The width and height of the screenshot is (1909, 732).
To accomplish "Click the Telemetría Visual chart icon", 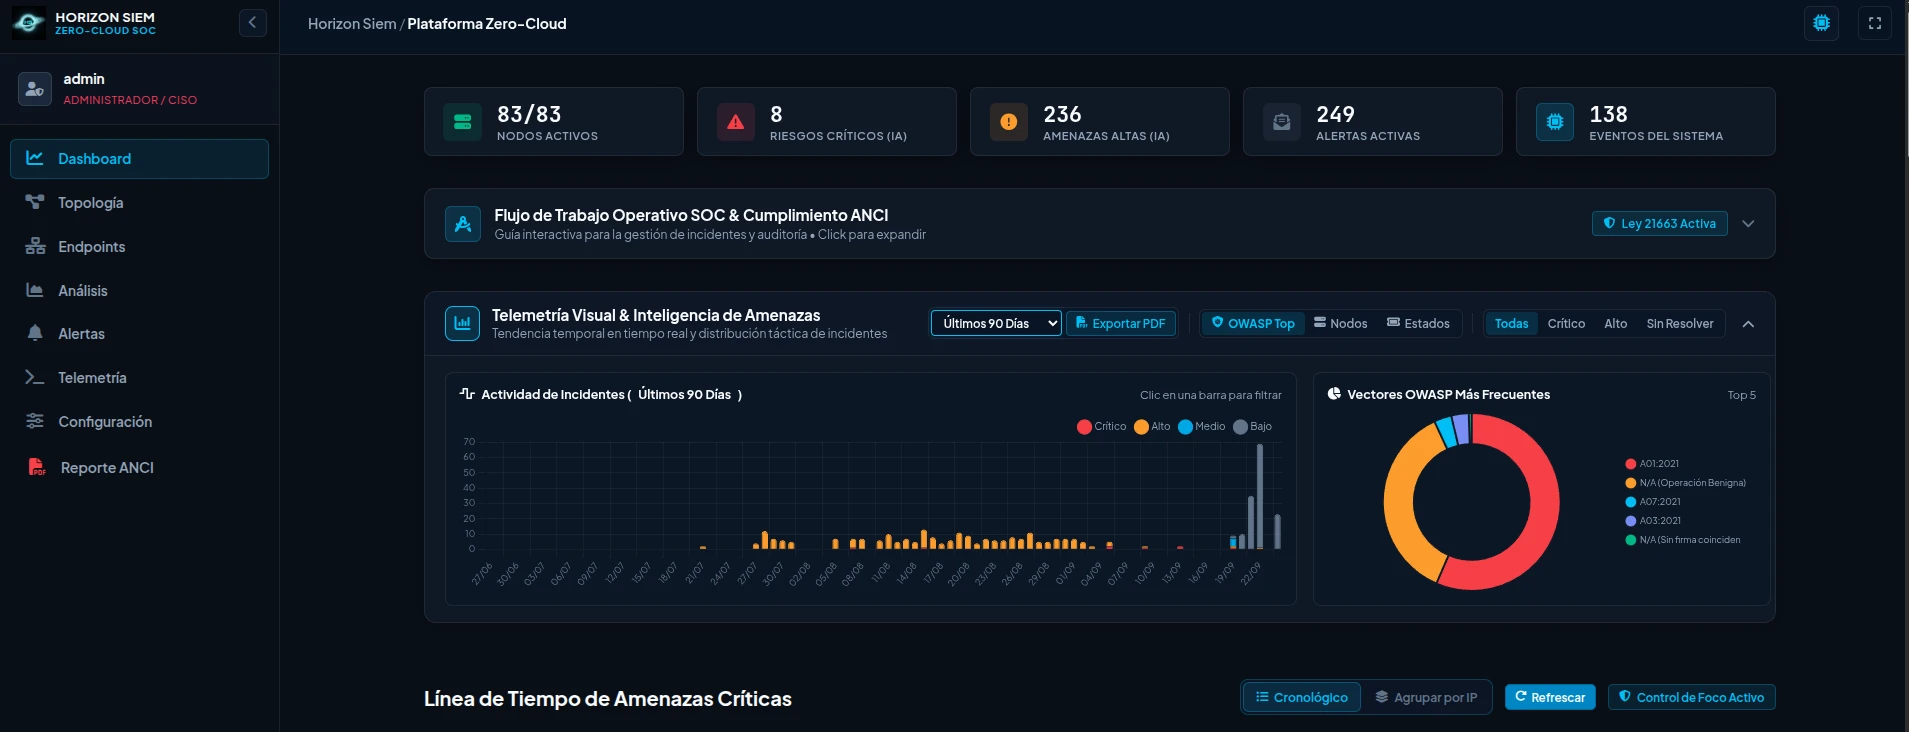I will click(x=462, y=323).
